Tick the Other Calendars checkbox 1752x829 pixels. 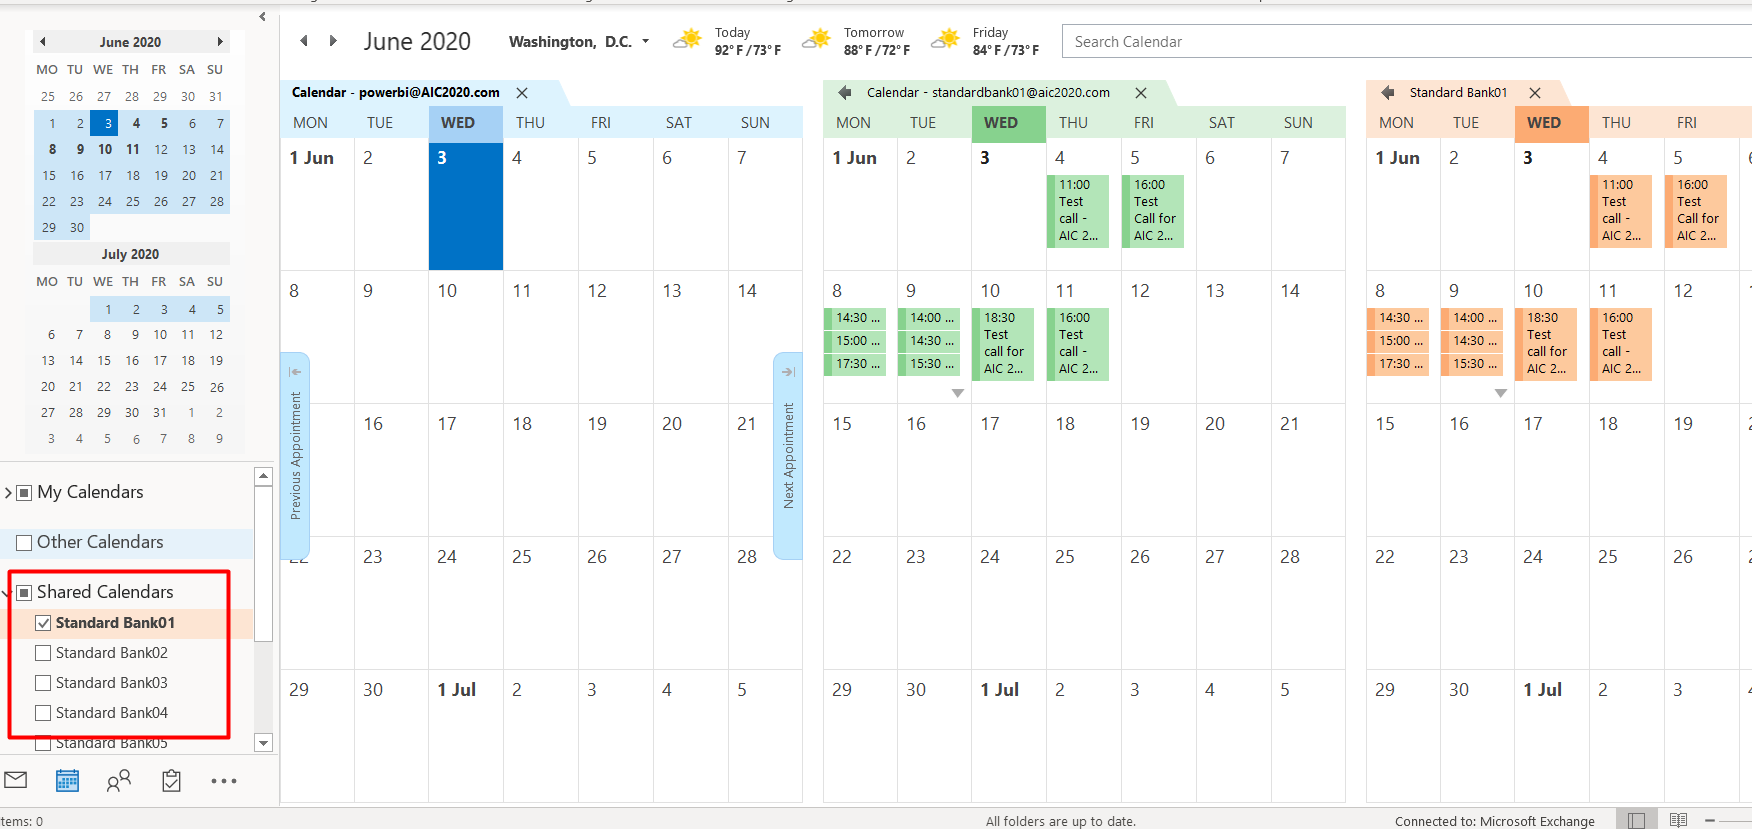pyautogui.click(x=24, y=543)
